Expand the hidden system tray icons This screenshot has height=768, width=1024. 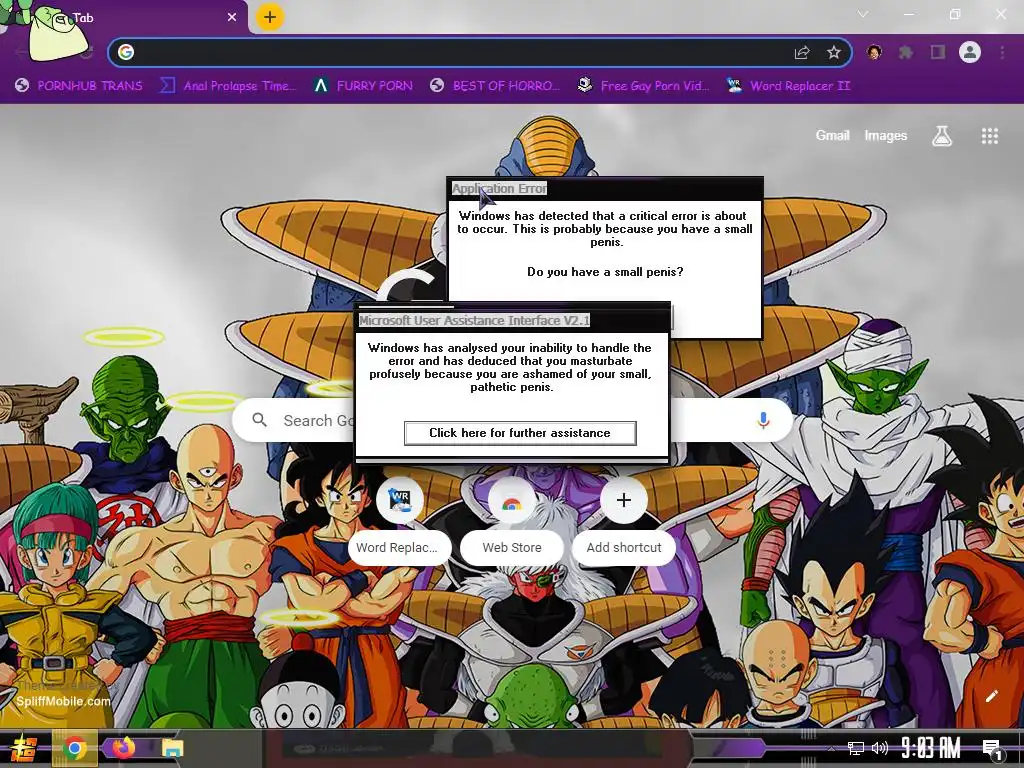click(x=831, y=748)
